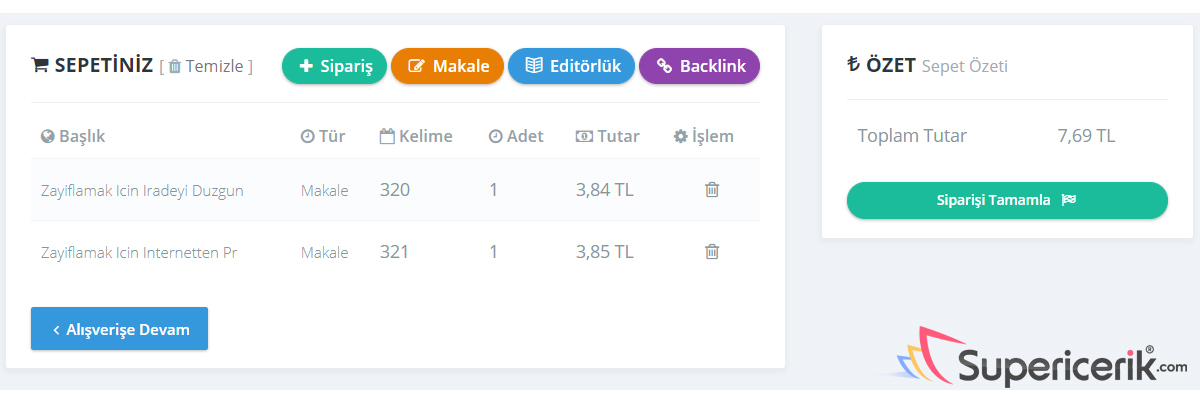Open Zayiflamak Icin Internetten Pr title

(x=139, y=252)
